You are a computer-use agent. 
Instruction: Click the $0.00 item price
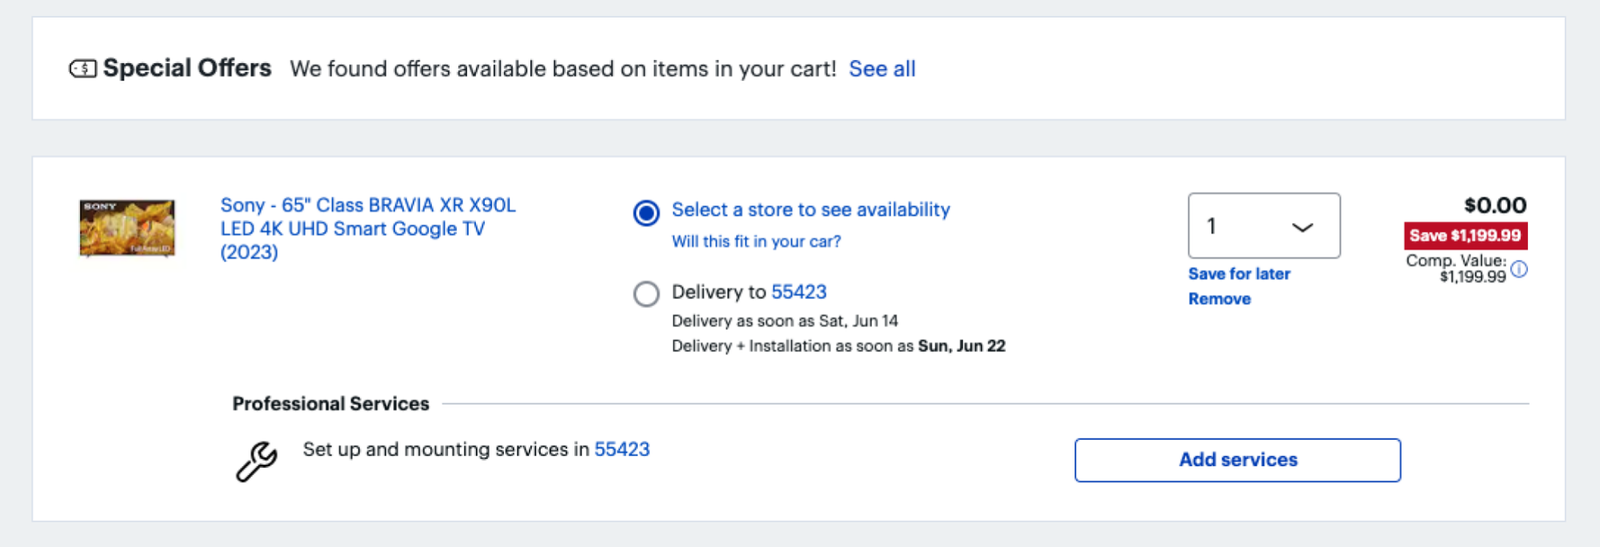pos(1495,205)
